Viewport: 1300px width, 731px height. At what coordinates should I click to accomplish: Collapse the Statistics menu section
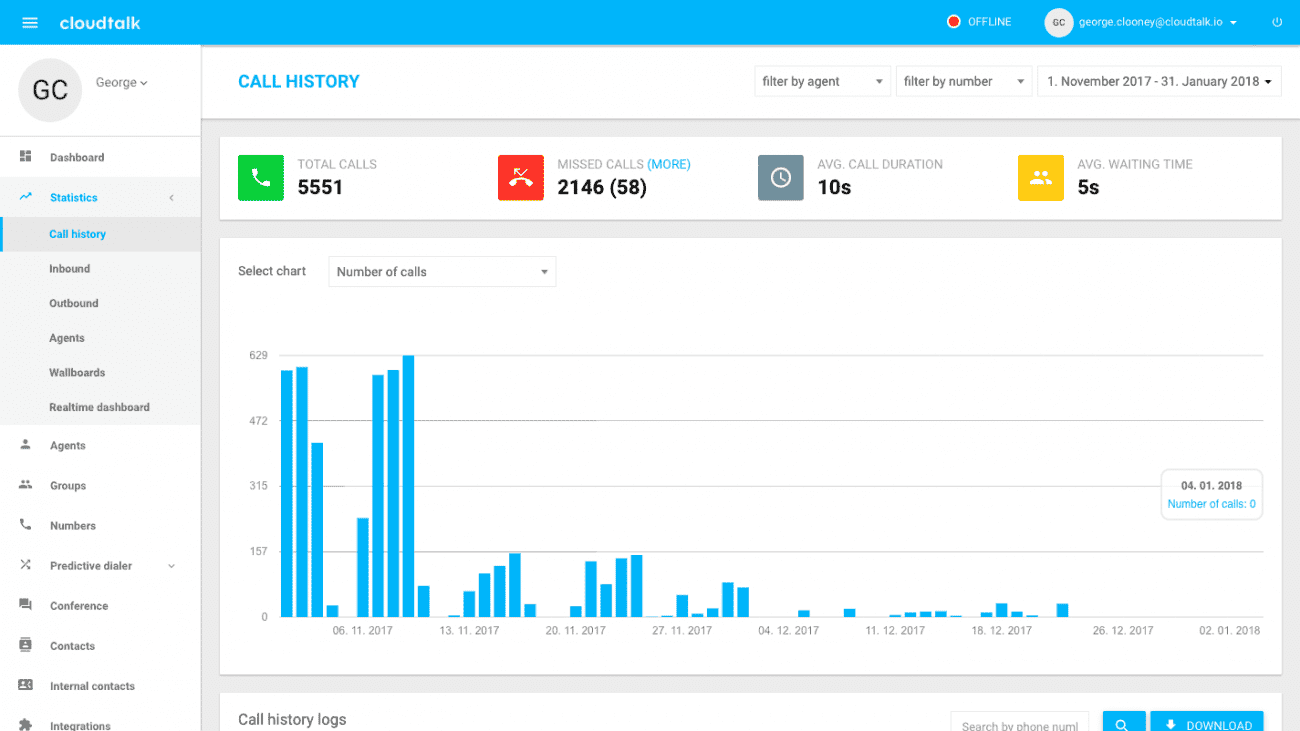coord(171,198)
